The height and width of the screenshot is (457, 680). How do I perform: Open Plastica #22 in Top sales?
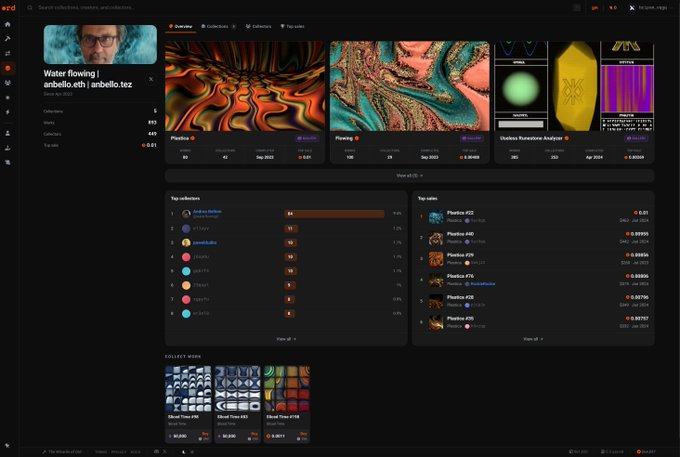[460, 213]
